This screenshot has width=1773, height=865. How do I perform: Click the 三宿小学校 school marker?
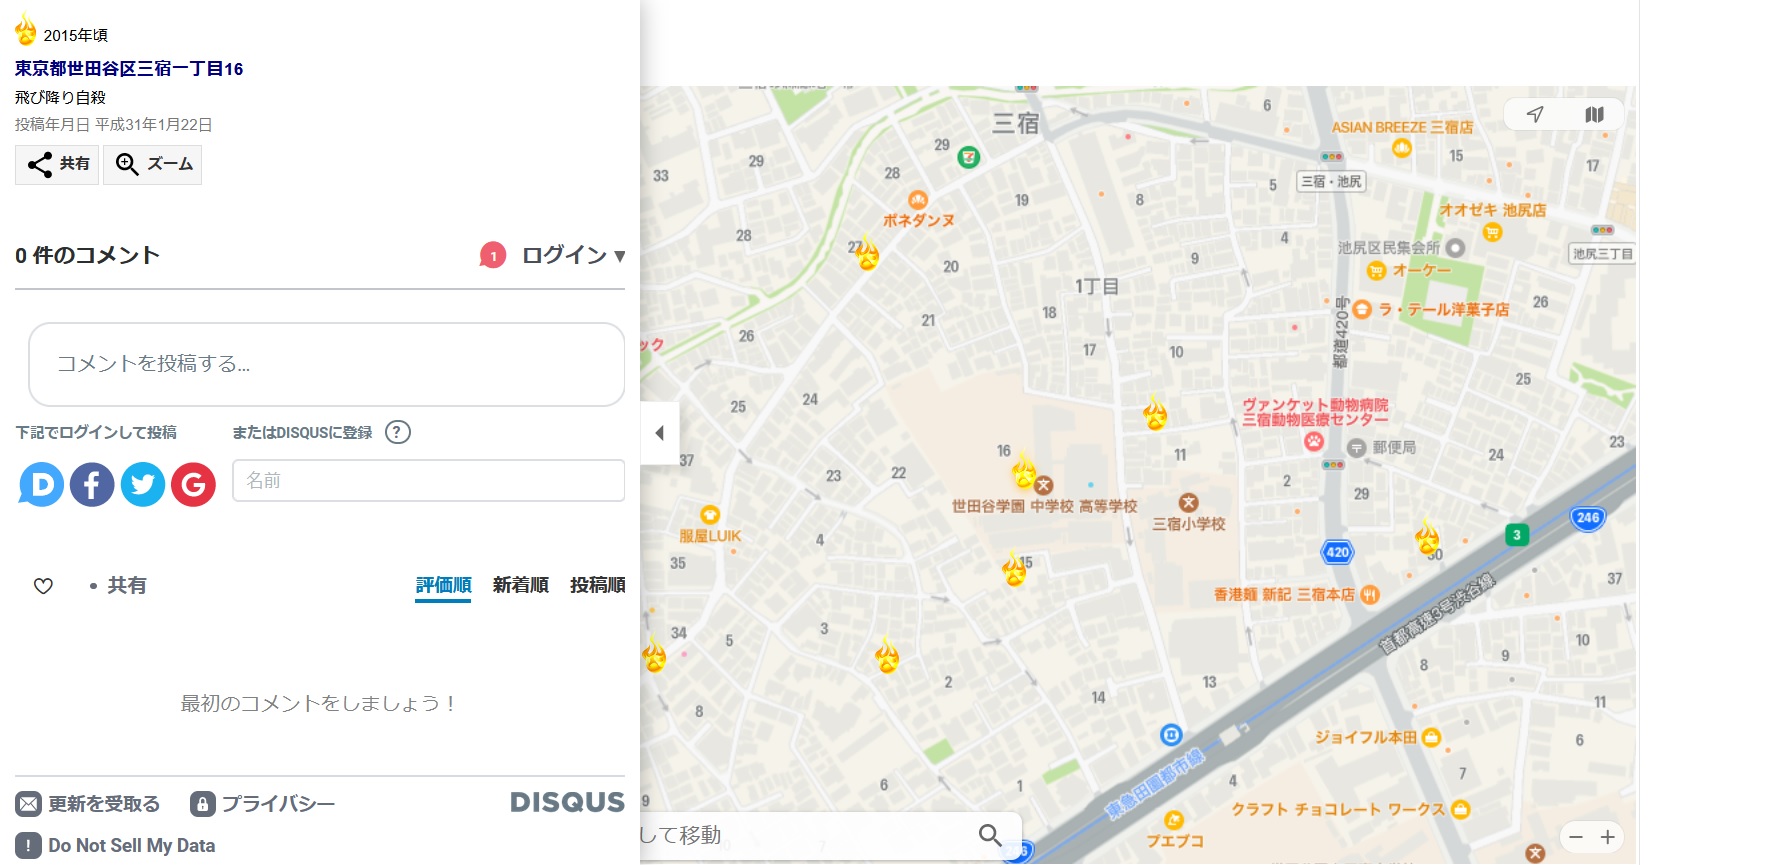[1188, 503]
